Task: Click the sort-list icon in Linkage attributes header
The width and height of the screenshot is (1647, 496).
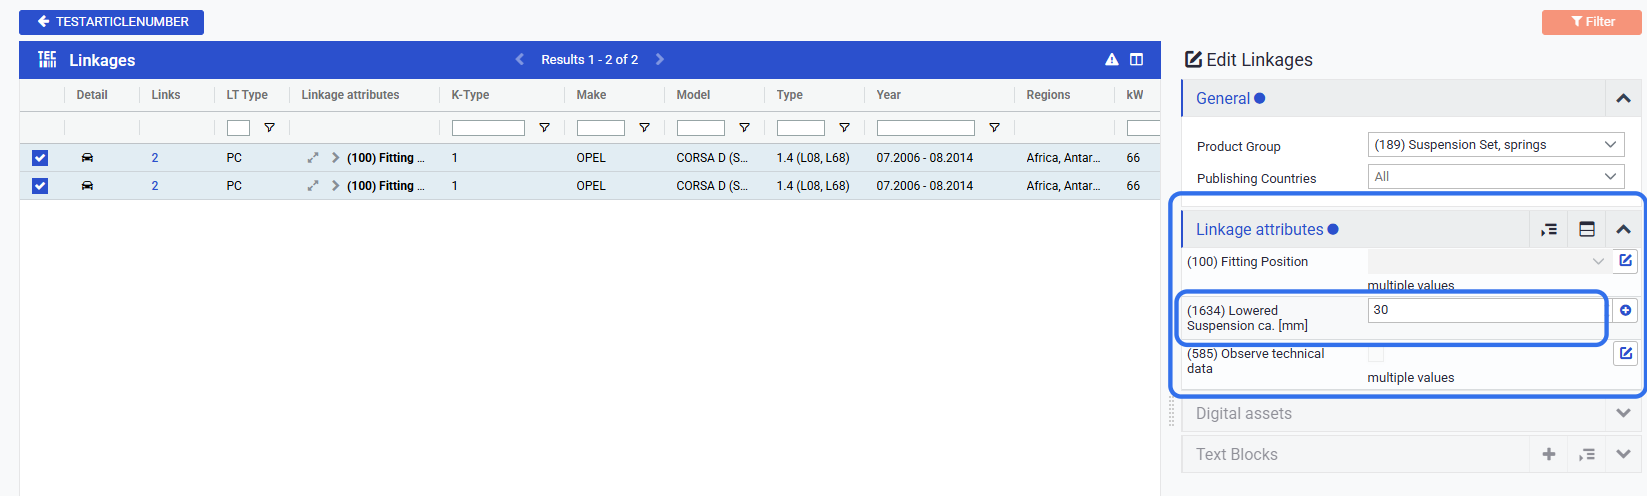Action: click(1549, 230)
